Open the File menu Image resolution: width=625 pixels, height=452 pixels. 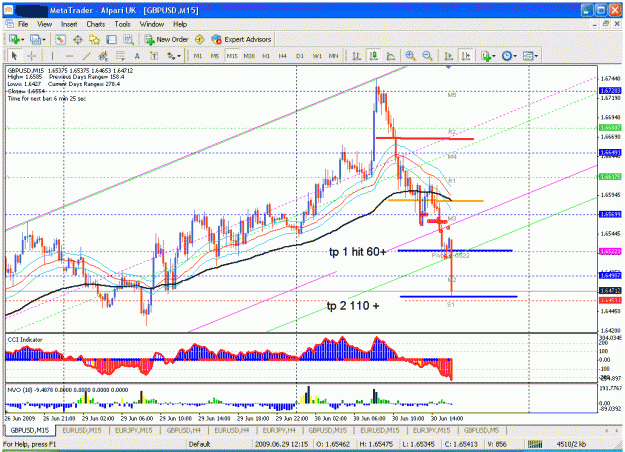[x=23, y=24]
